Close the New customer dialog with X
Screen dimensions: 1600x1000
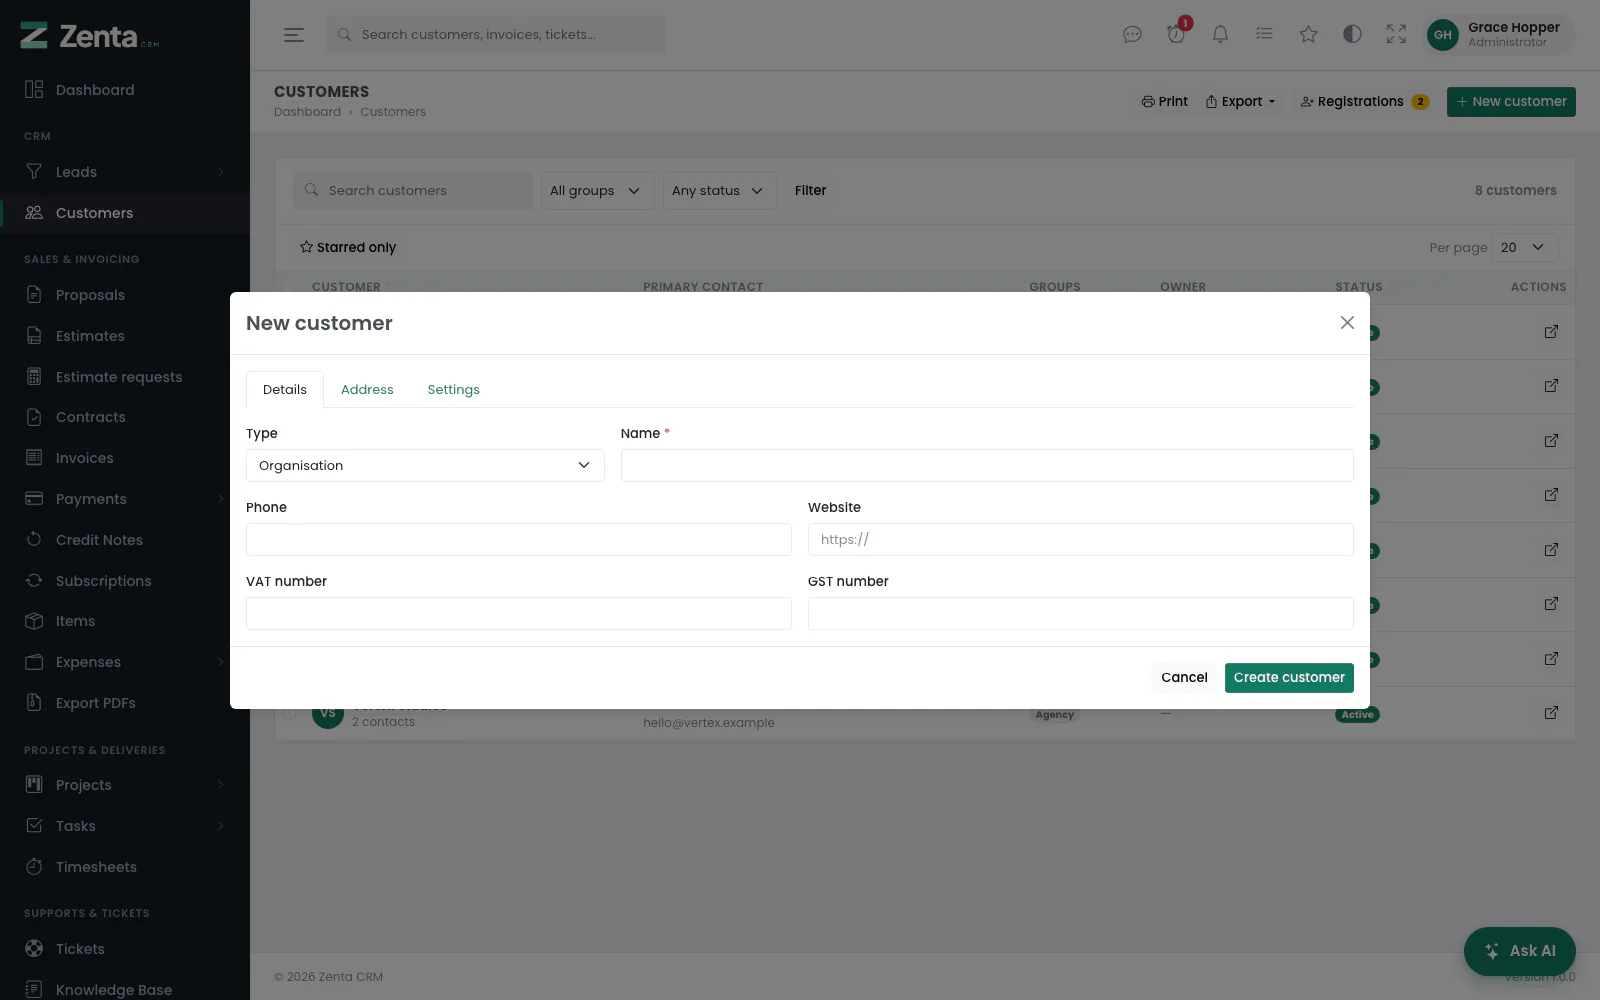pyautogui.click(x=1347, y=323)
